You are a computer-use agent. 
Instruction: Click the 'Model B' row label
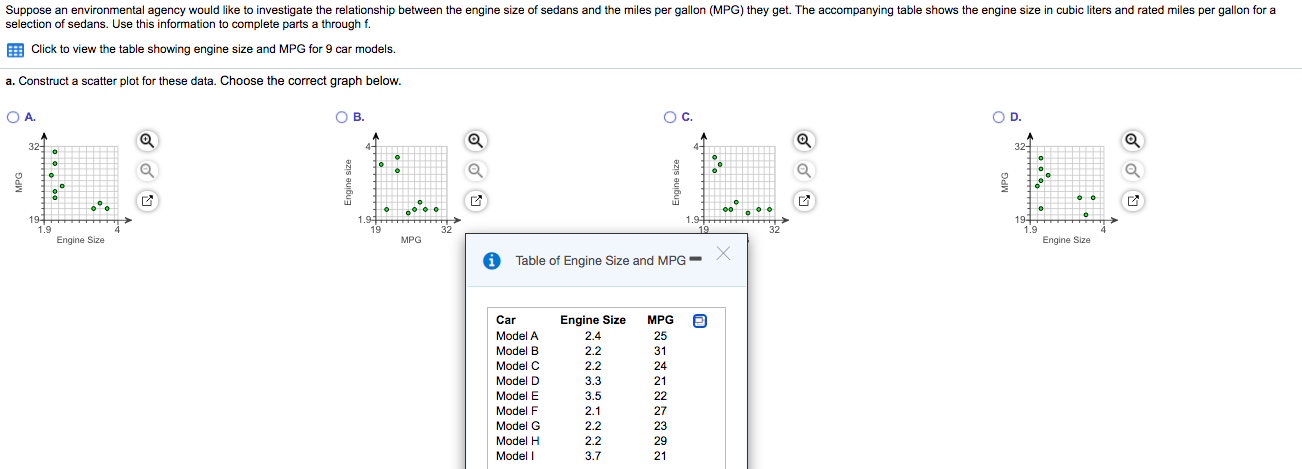tap(517, 351)
